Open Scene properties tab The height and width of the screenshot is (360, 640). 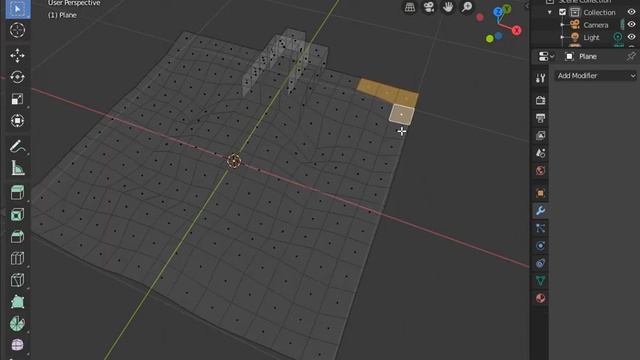(x=540, y=153)
